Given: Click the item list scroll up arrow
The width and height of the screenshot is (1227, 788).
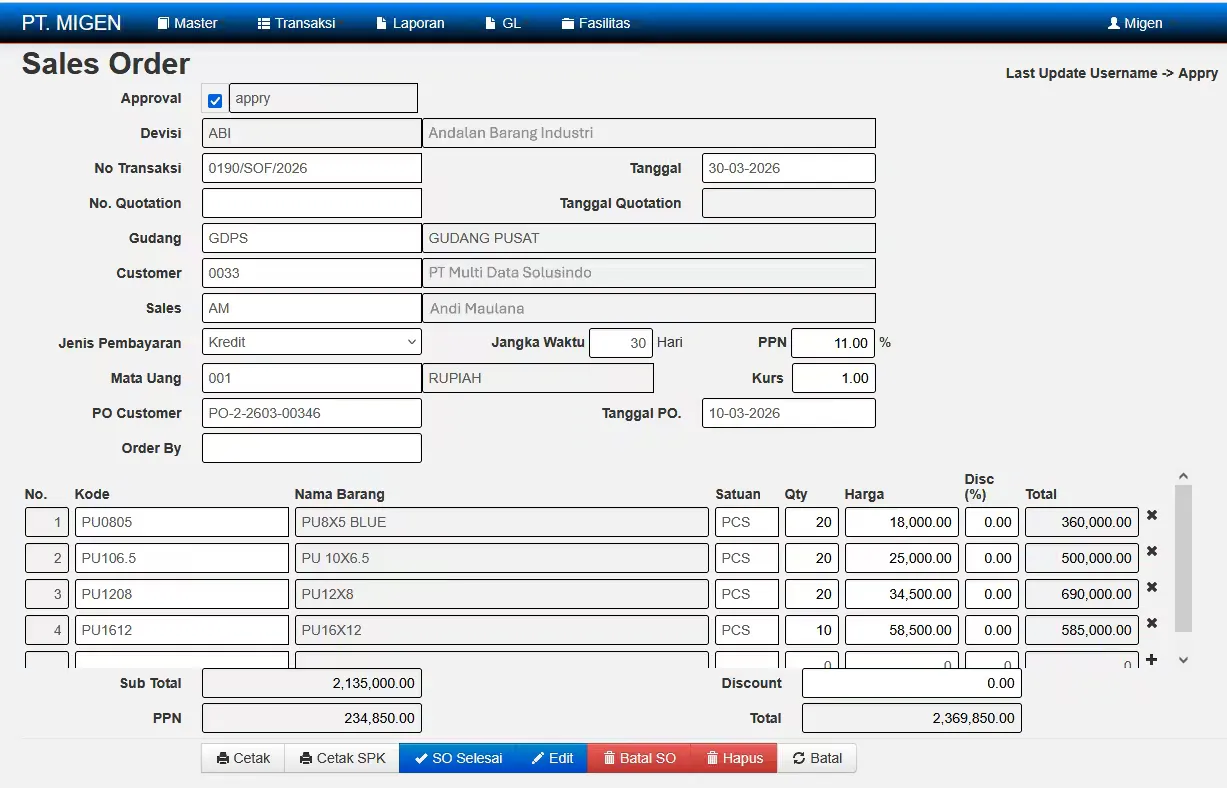Looking at the screenshot, I should (x=1183, y=477).
